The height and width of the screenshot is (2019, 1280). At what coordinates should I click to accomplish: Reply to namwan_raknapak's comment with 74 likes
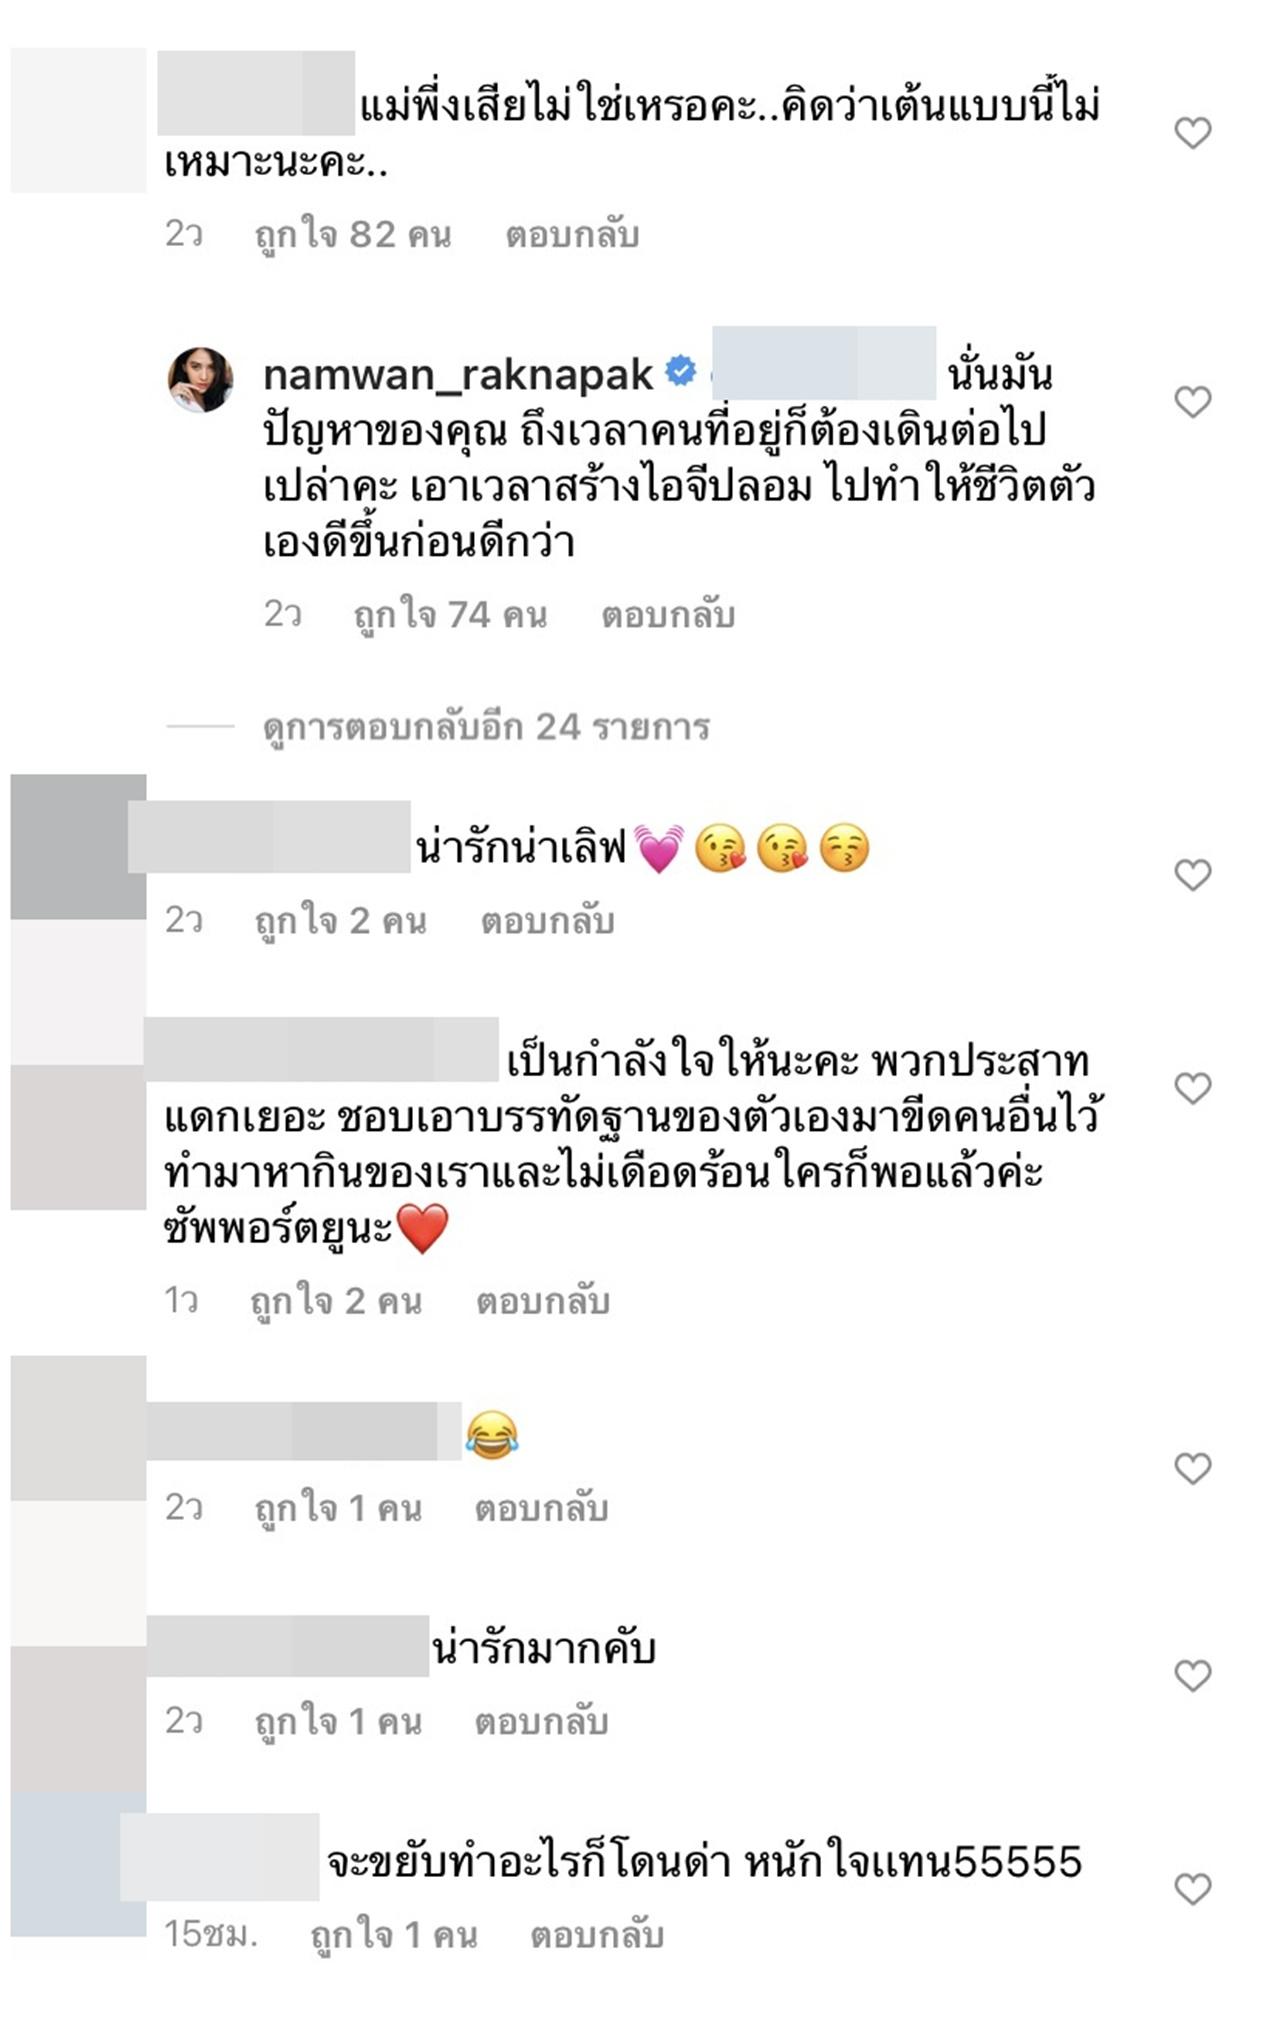[x=667, y=615]
